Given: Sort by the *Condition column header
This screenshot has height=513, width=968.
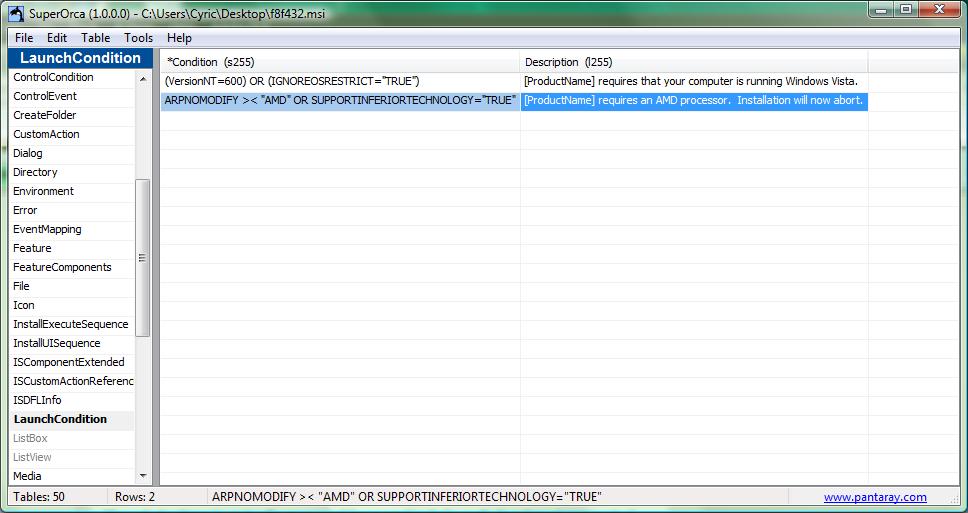Looking at the screenshot, I should [340, 62].
